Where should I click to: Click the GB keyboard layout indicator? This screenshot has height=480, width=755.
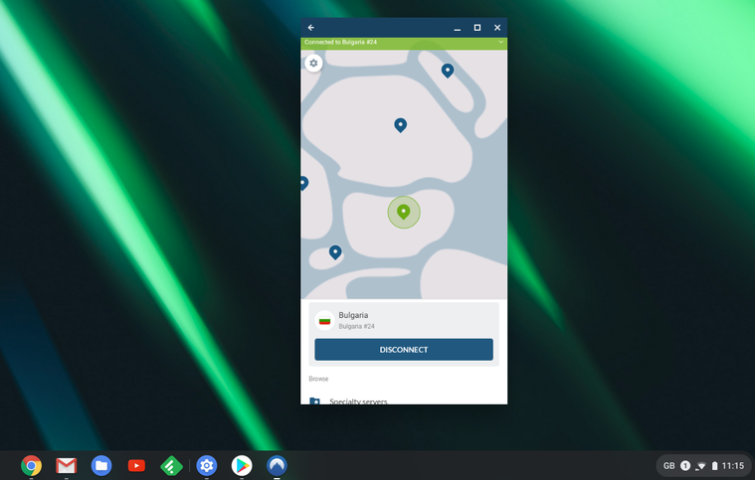pyautogui.click(x=669, y=466)
